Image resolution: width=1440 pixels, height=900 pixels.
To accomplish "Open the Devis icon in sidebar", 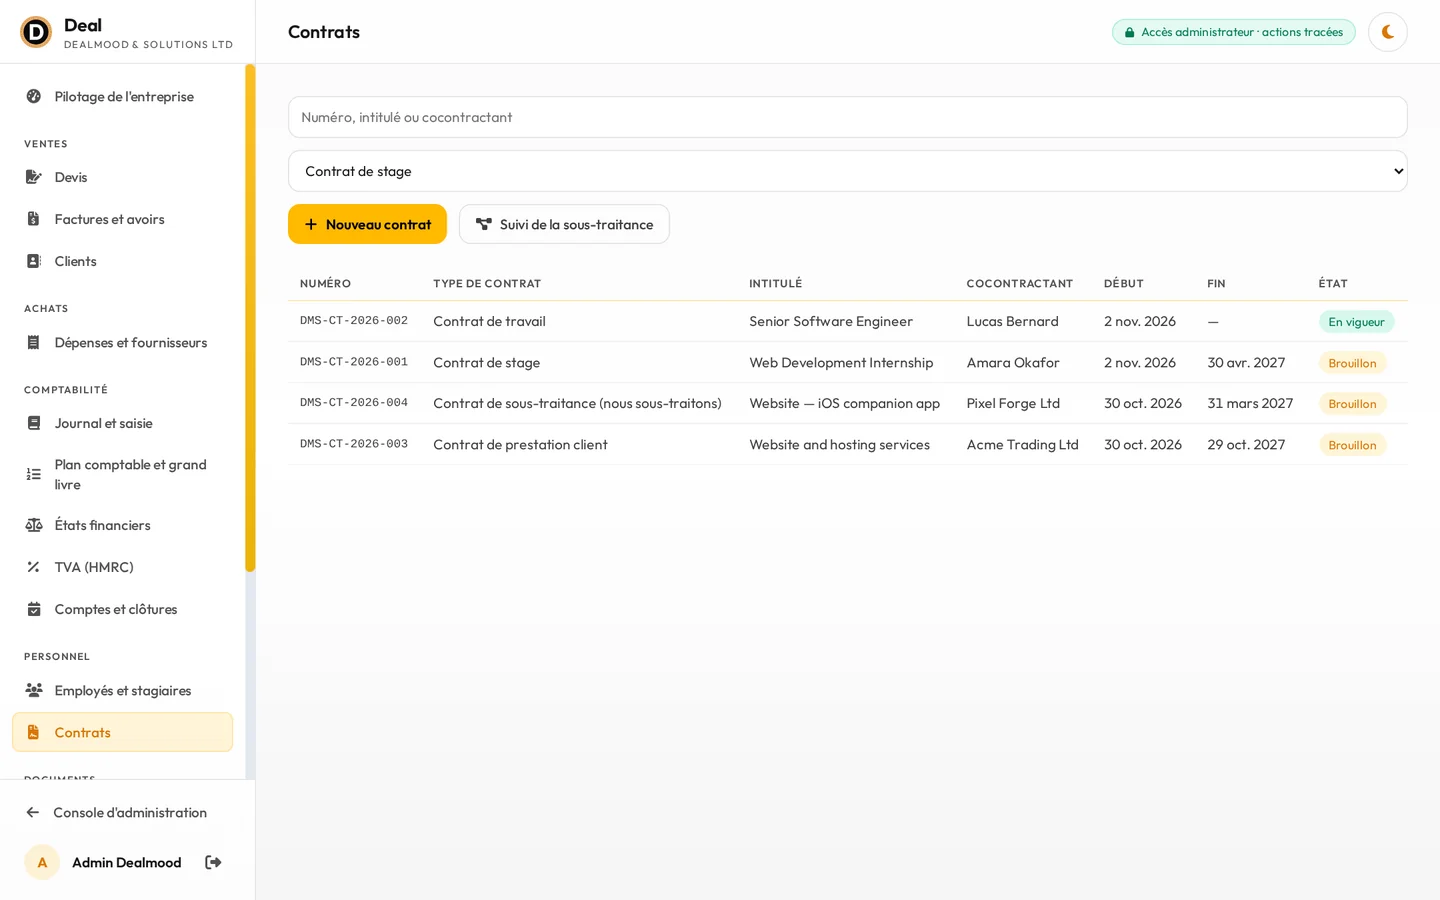I will point(34,177).
